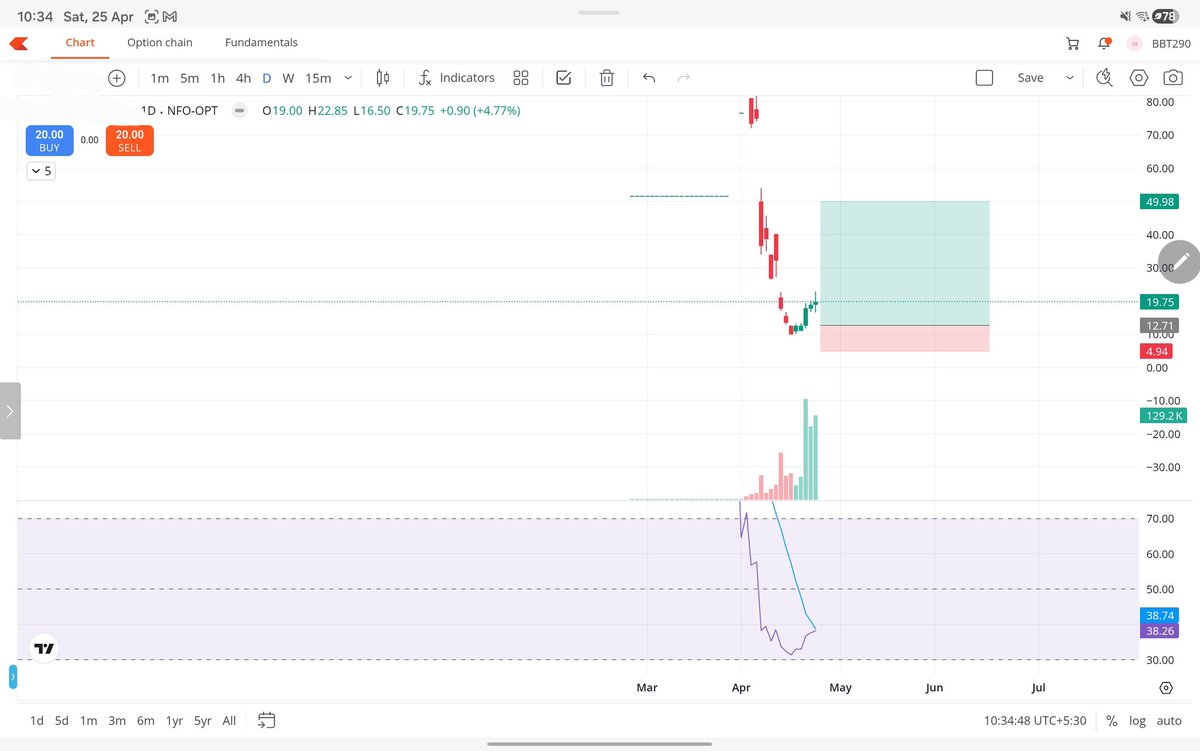Take a chart snapshot with camera icon

[x=1173, y=78]
